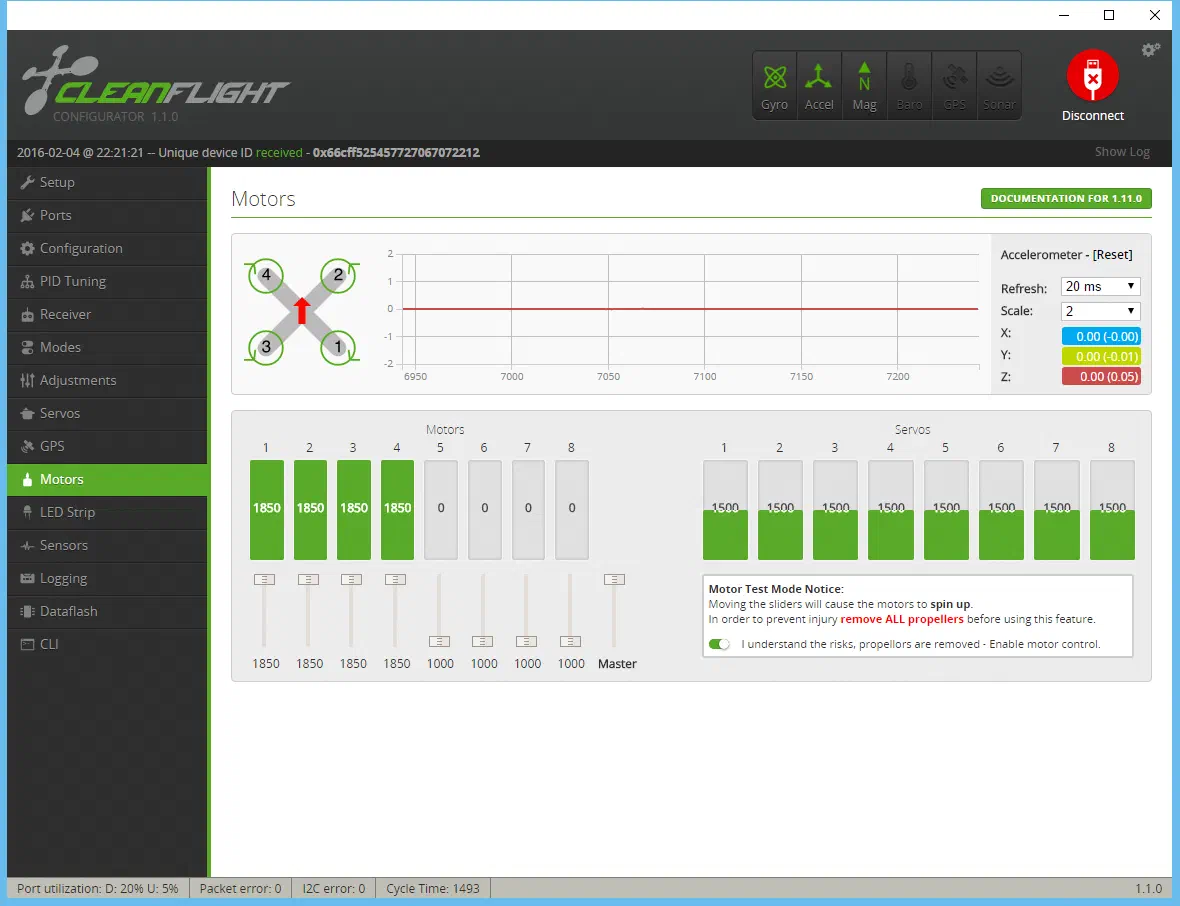Disable the motor control risk toggle

click(x=719, y=644)
